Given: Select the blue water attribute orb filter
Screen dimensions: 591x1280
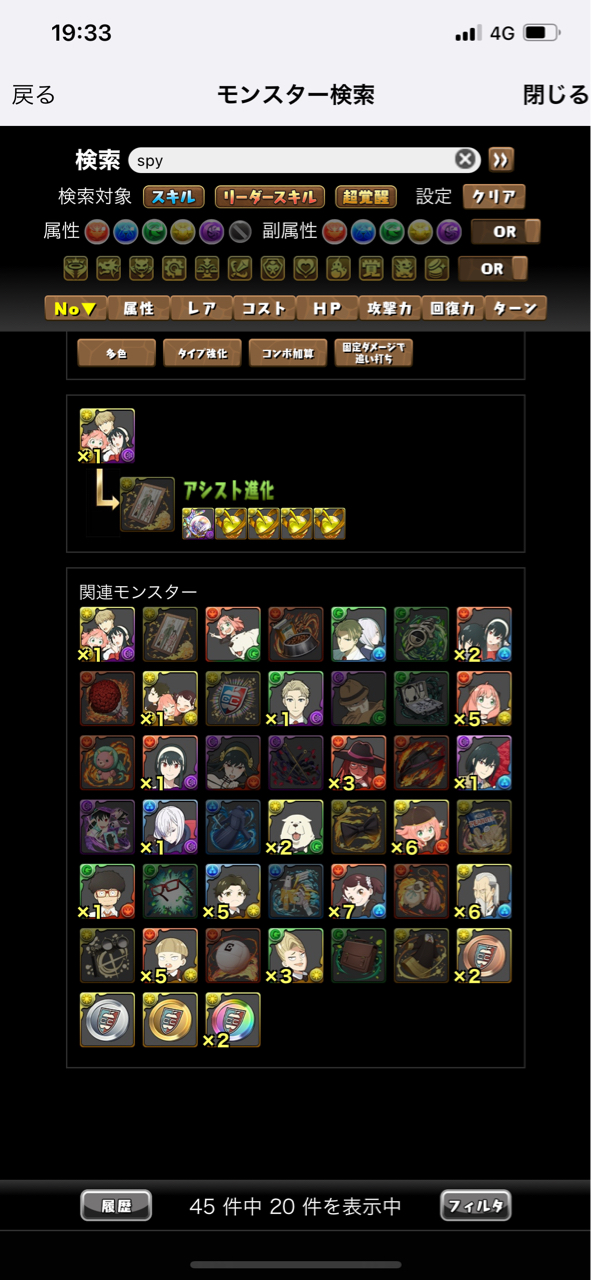Looking at the screenshot, I should (x=126, y=232).
